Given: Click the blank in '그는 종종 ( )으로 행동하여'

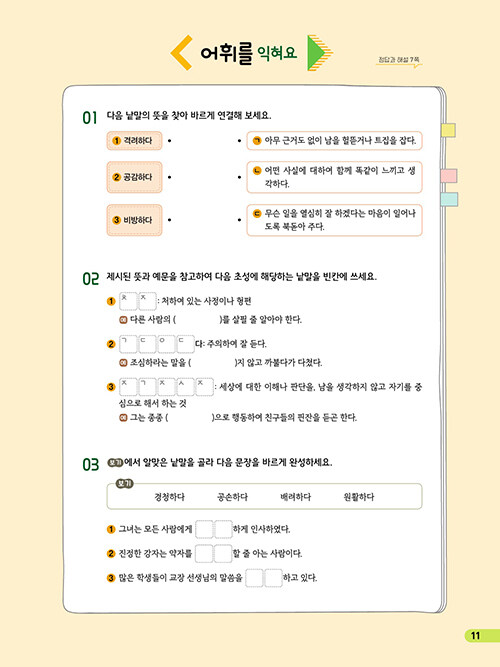Looking at the screenshot, I should point(189,418).
